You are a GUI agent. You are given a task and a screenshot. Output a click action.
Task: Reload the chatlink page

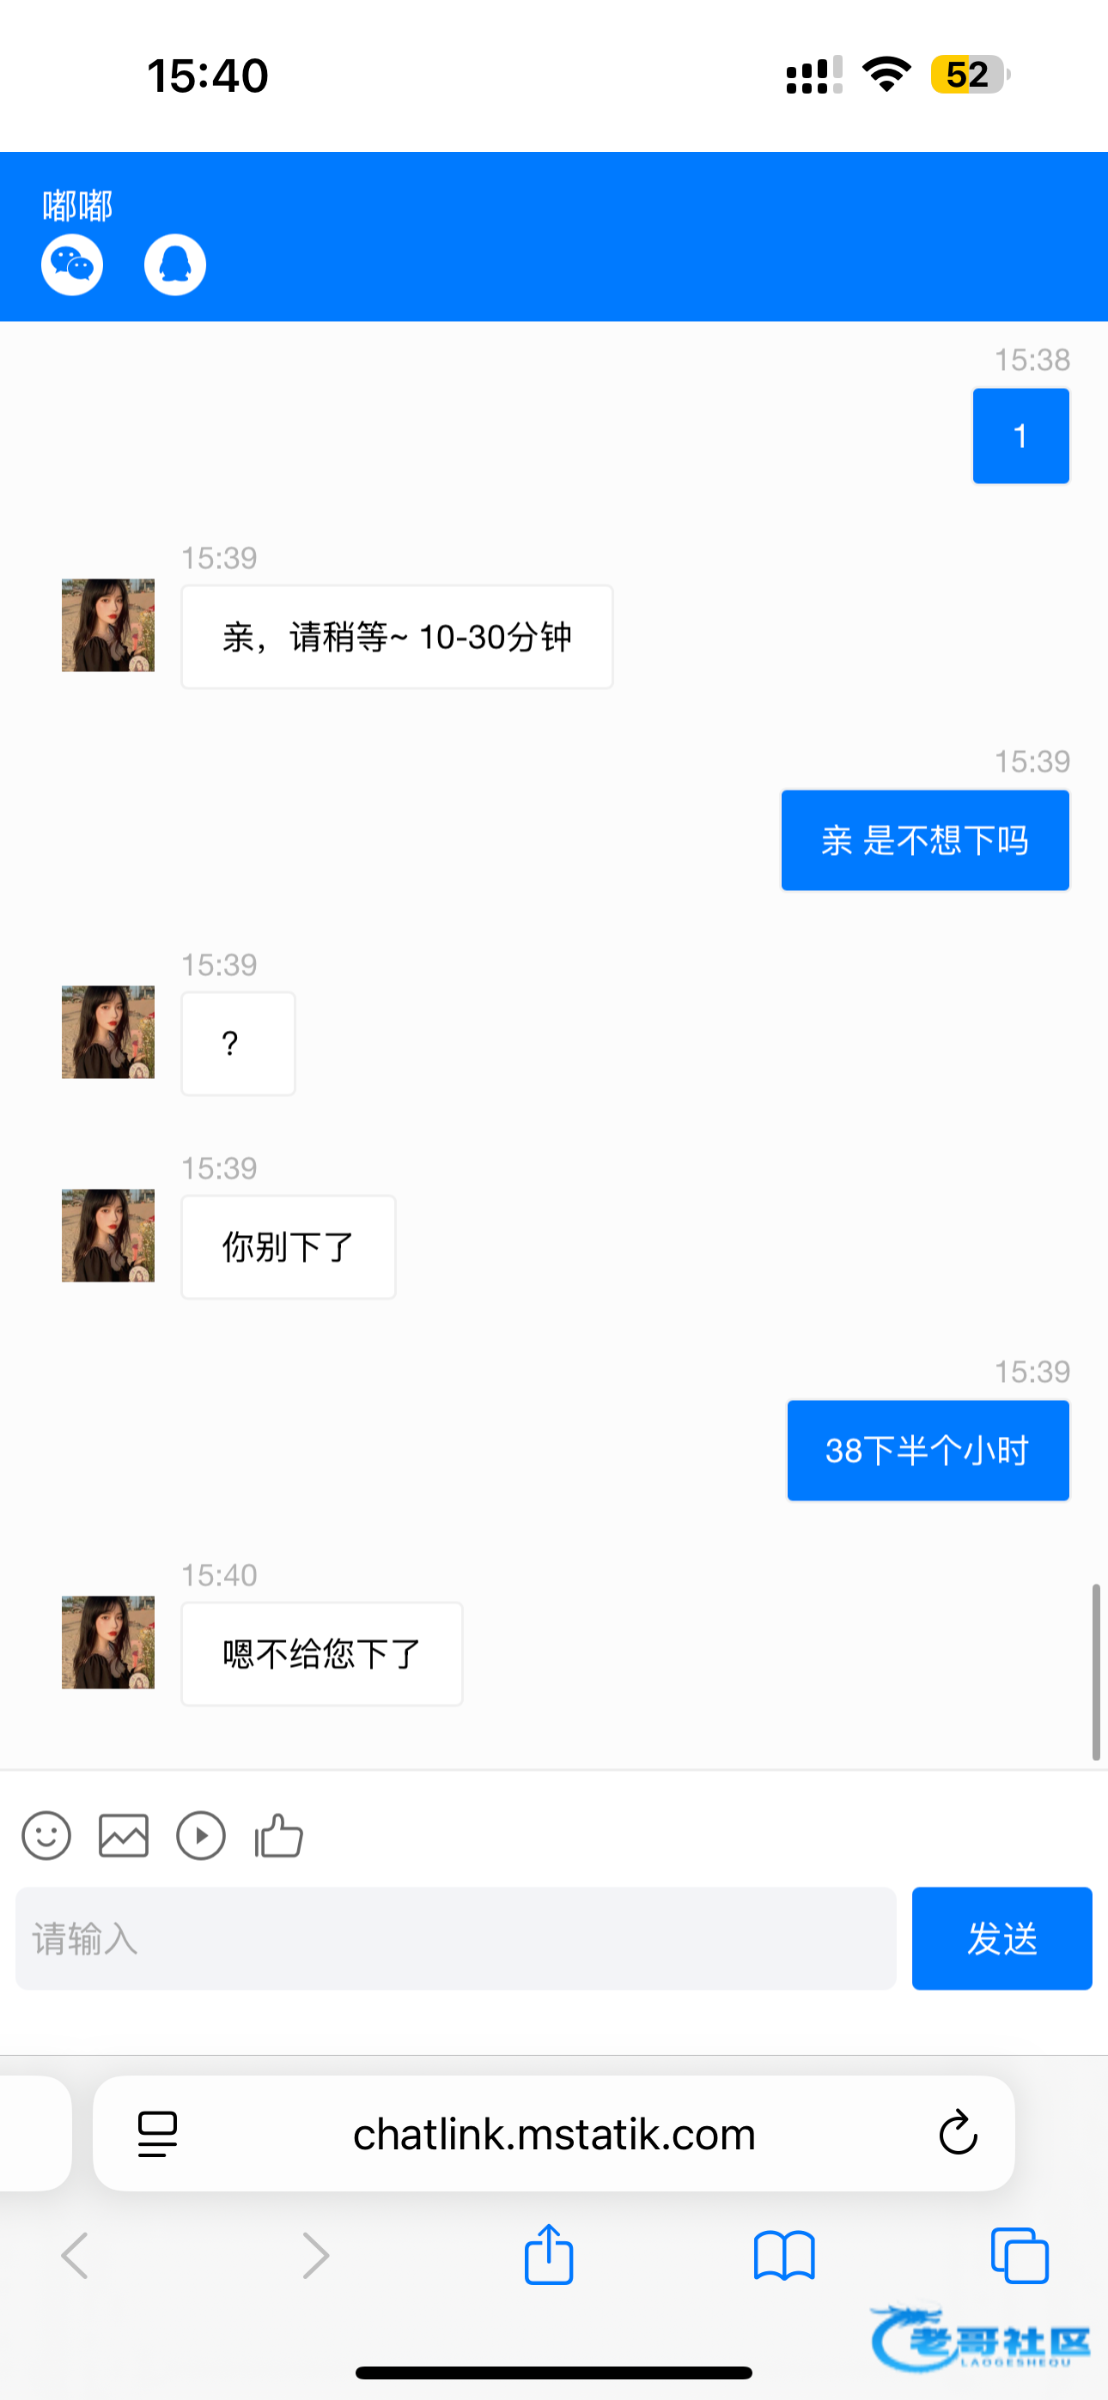point(957,2133)
